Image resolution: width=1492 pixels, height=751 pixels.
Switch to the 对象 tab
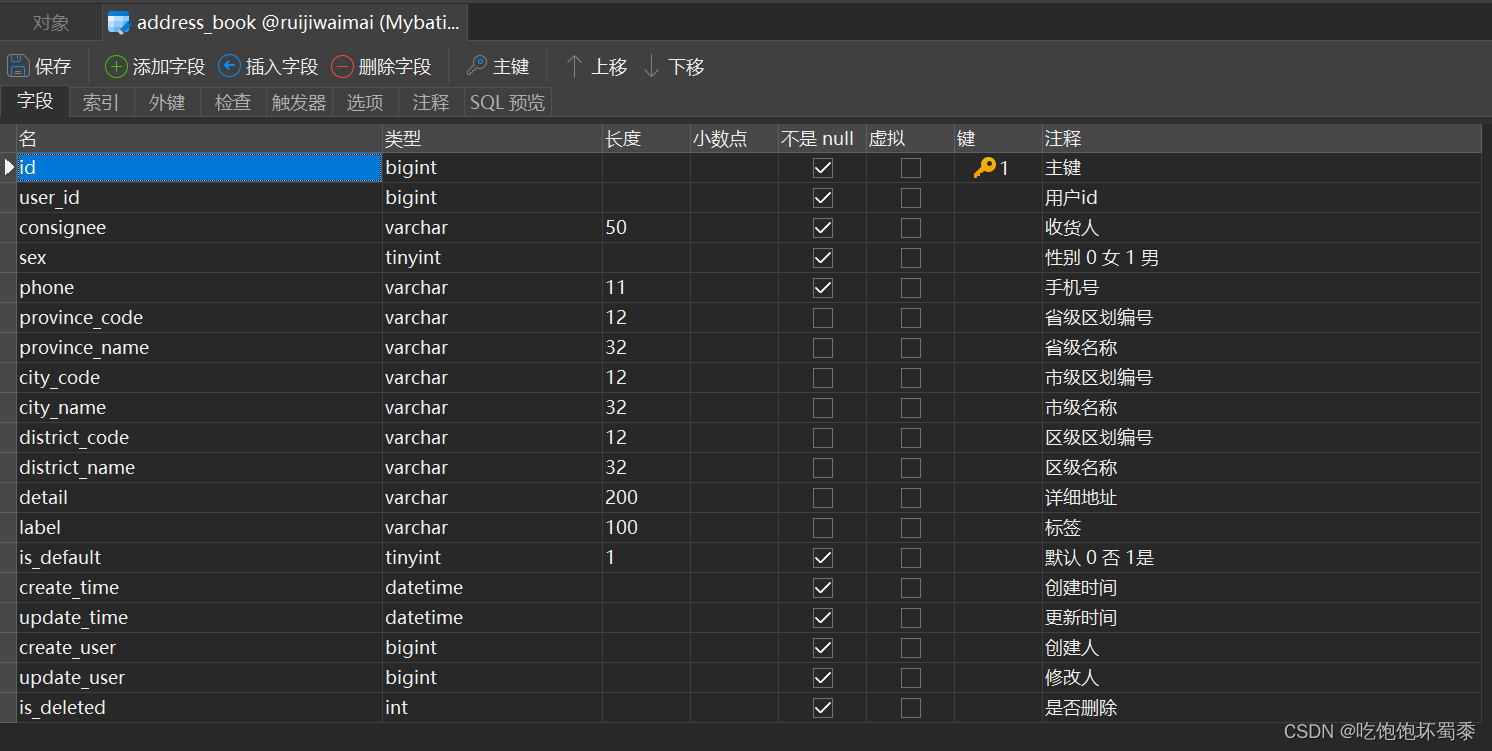pos(51,22)
